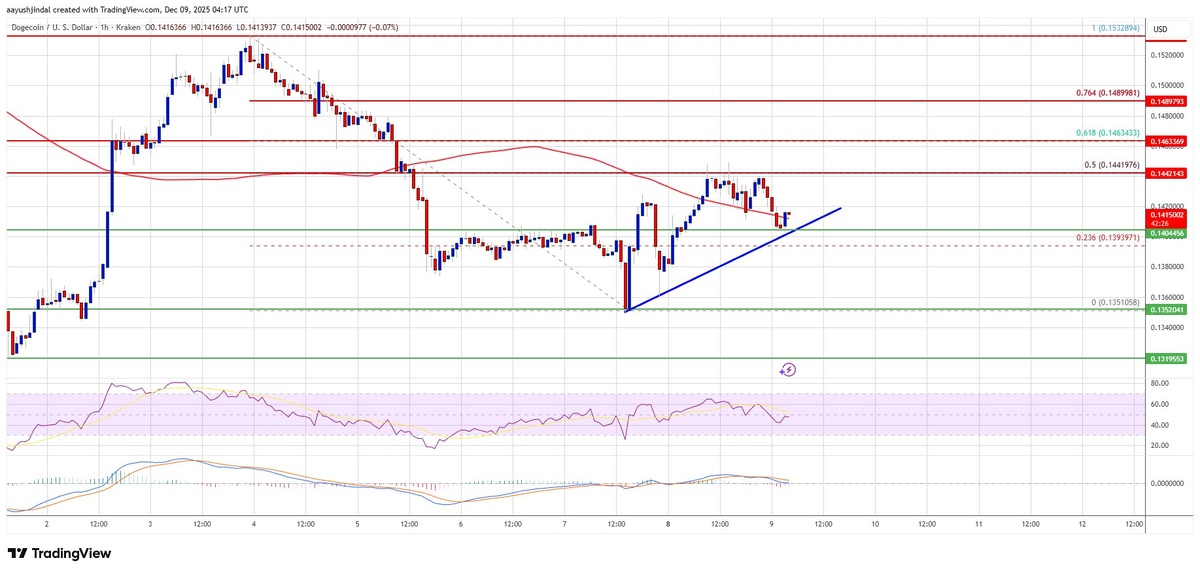Screen dimensions: 1200x573
Task: Click the 0.0000000 MACD scale label
Action: point(1167,483)
